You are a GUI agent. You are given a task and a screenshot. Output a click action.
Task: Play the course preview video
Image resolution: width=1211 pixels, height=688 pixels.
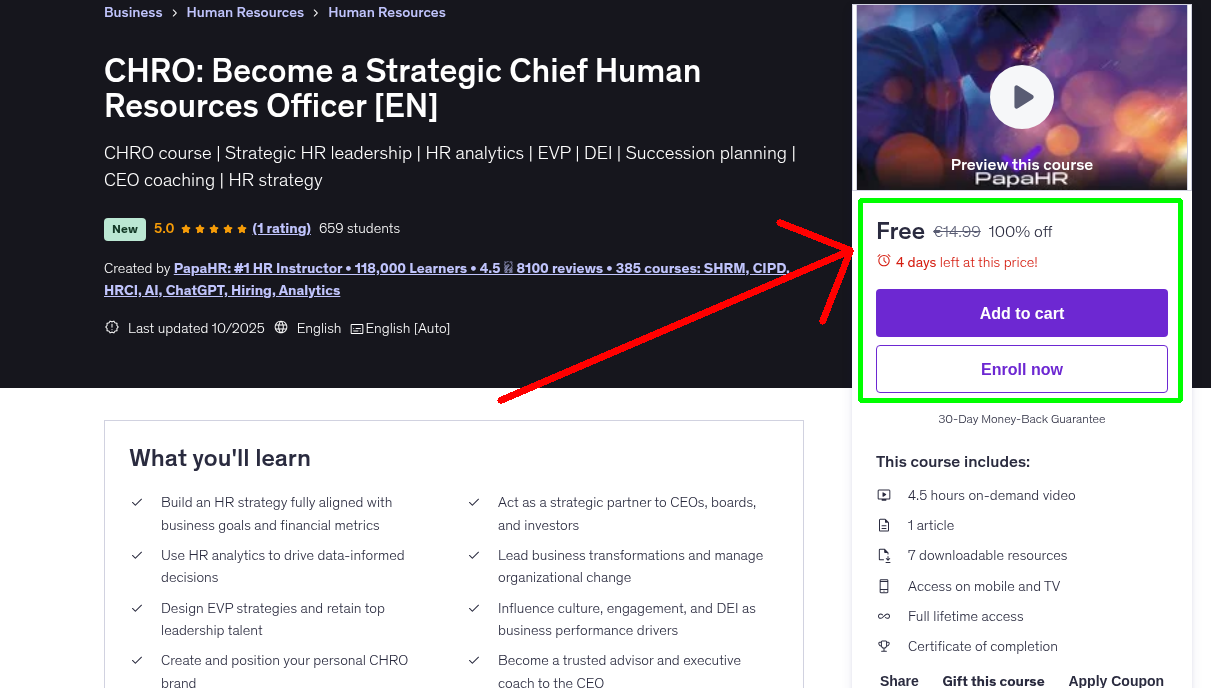[1021, 96]
